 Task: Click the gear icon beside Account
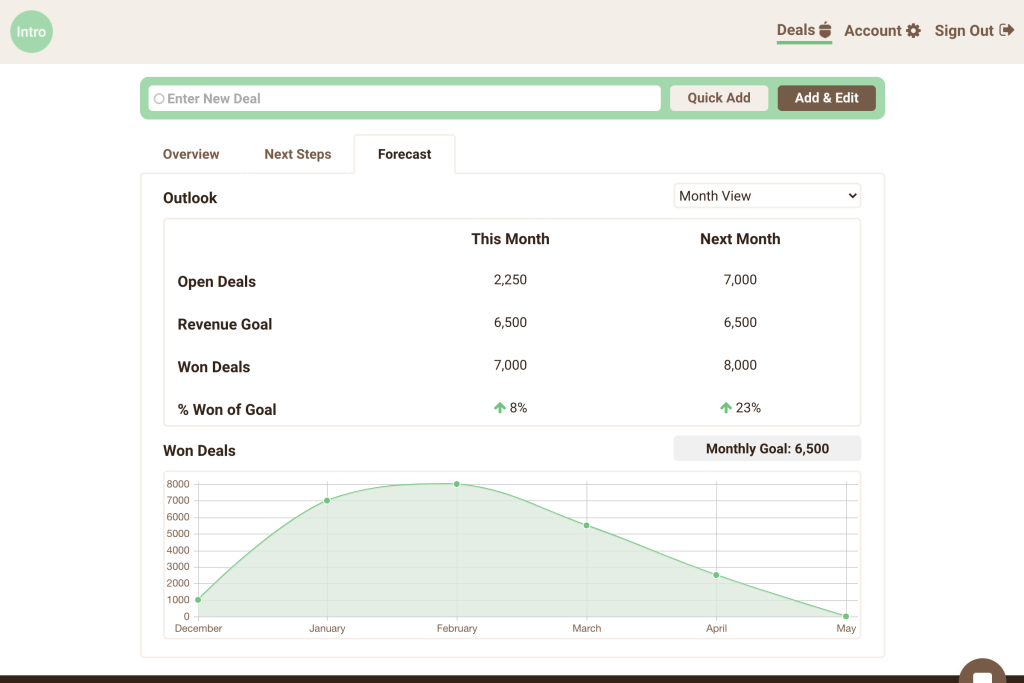point(914,31)
